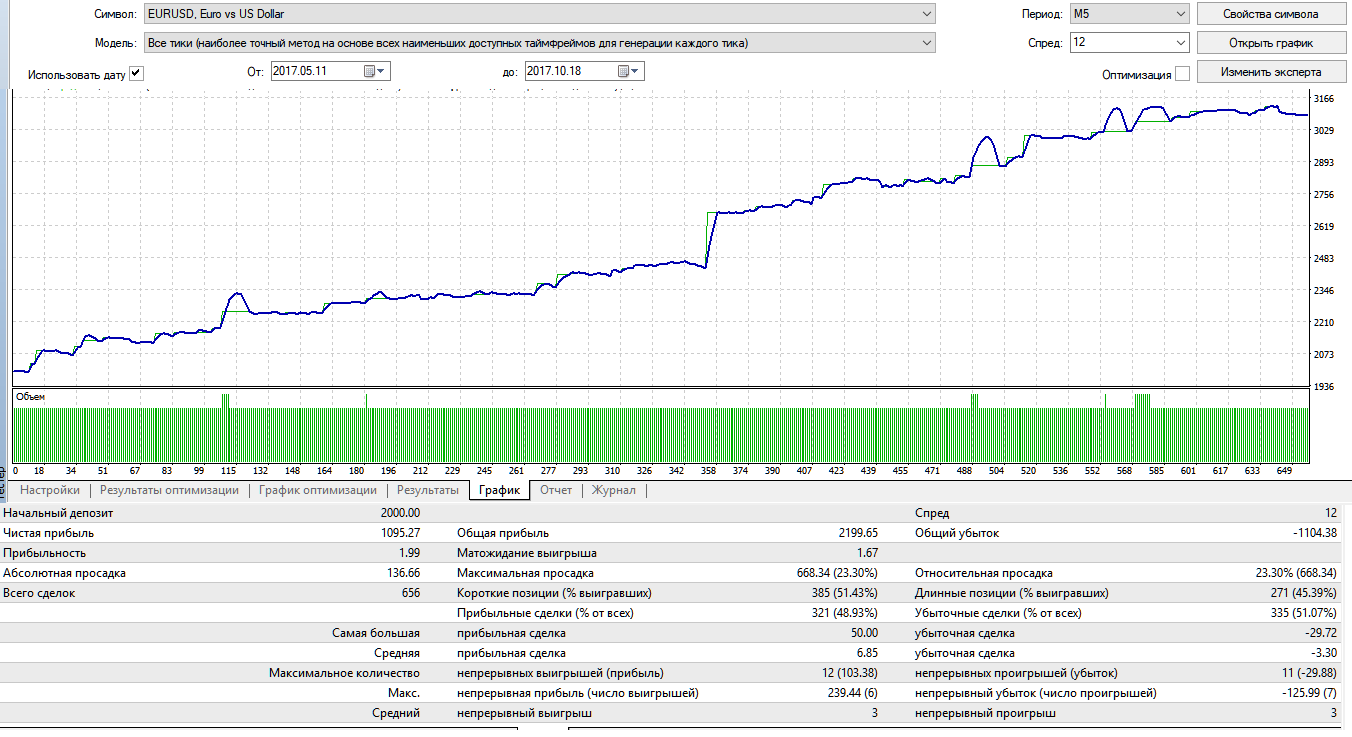Enable the Оптимизация checkbox
Screen dimensions: 1352x737
(1182, 73)
